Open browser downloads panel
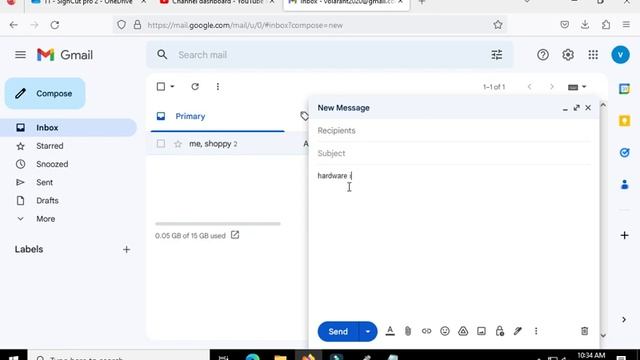 pos(585,25)
